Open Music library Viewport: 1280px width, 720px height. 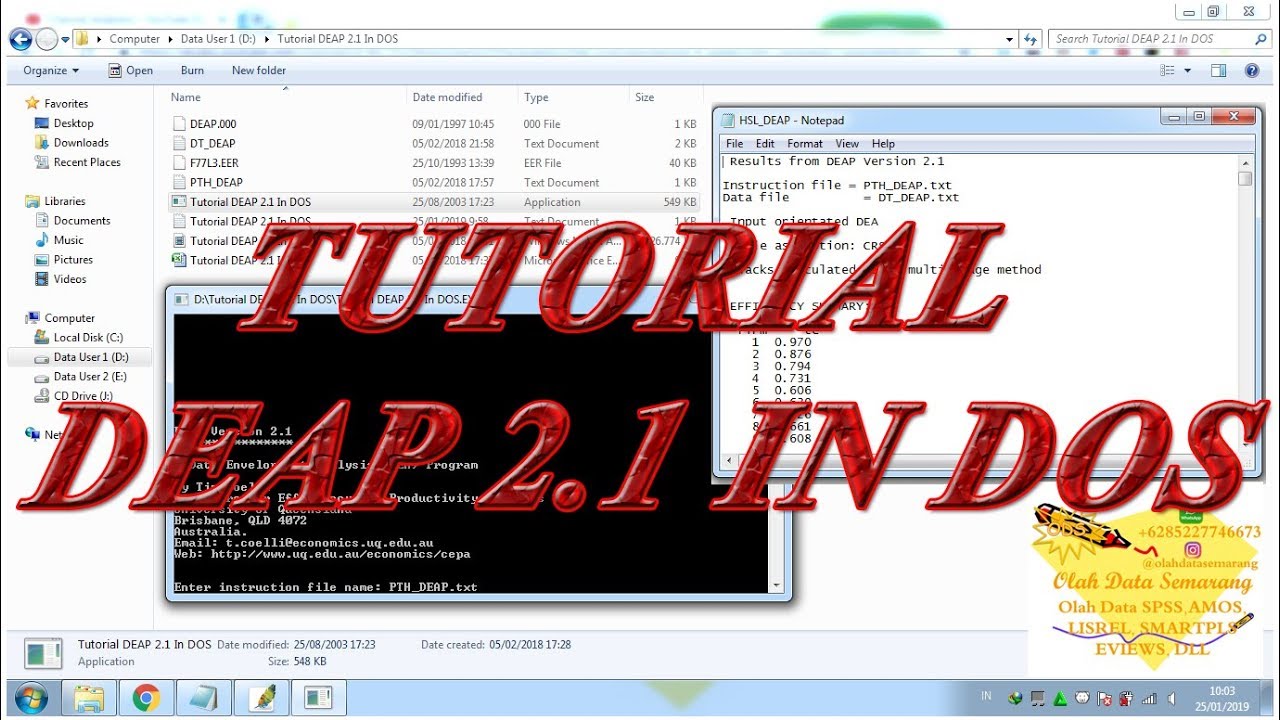click(x=68, y=240)
